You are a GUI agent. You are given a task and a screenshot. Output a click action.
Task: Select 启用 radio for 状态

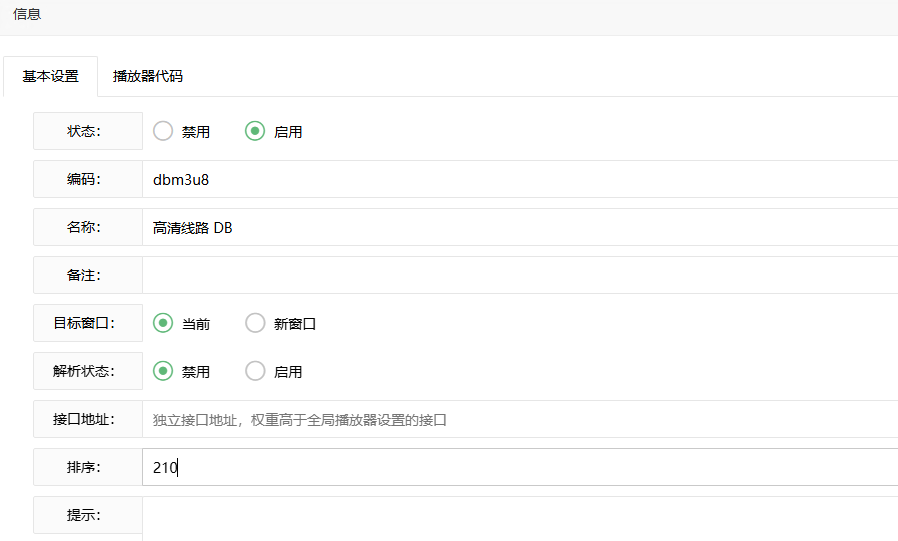click(x=255, y=131)
